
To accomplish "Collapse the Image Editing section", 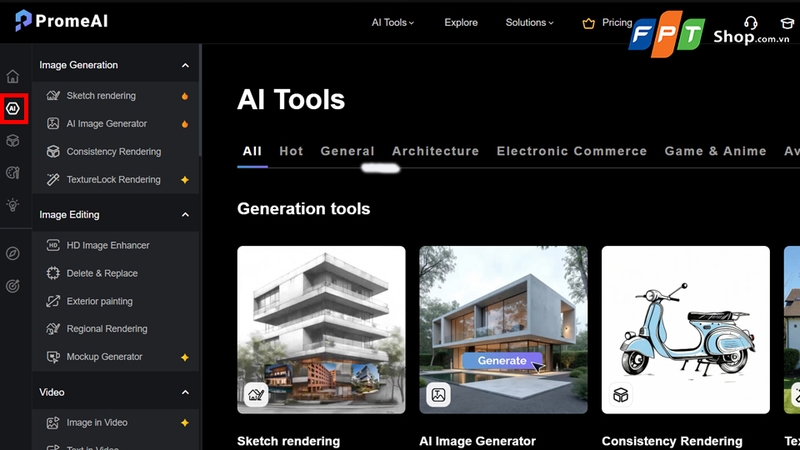I will (x=185, y=215).
